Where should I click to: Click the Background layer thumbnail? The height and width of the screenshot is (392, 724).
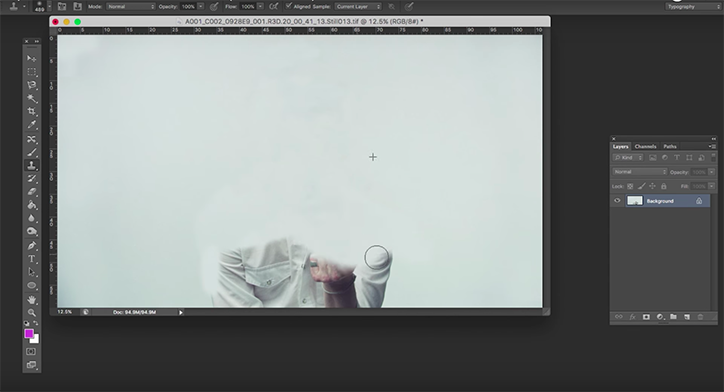tap(634, 201)
